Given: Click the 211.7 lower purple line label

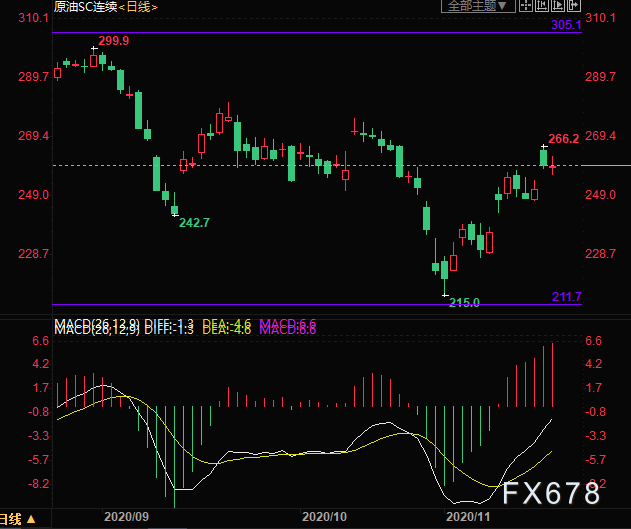Looking at the screenshot, I should click(567, 297).
